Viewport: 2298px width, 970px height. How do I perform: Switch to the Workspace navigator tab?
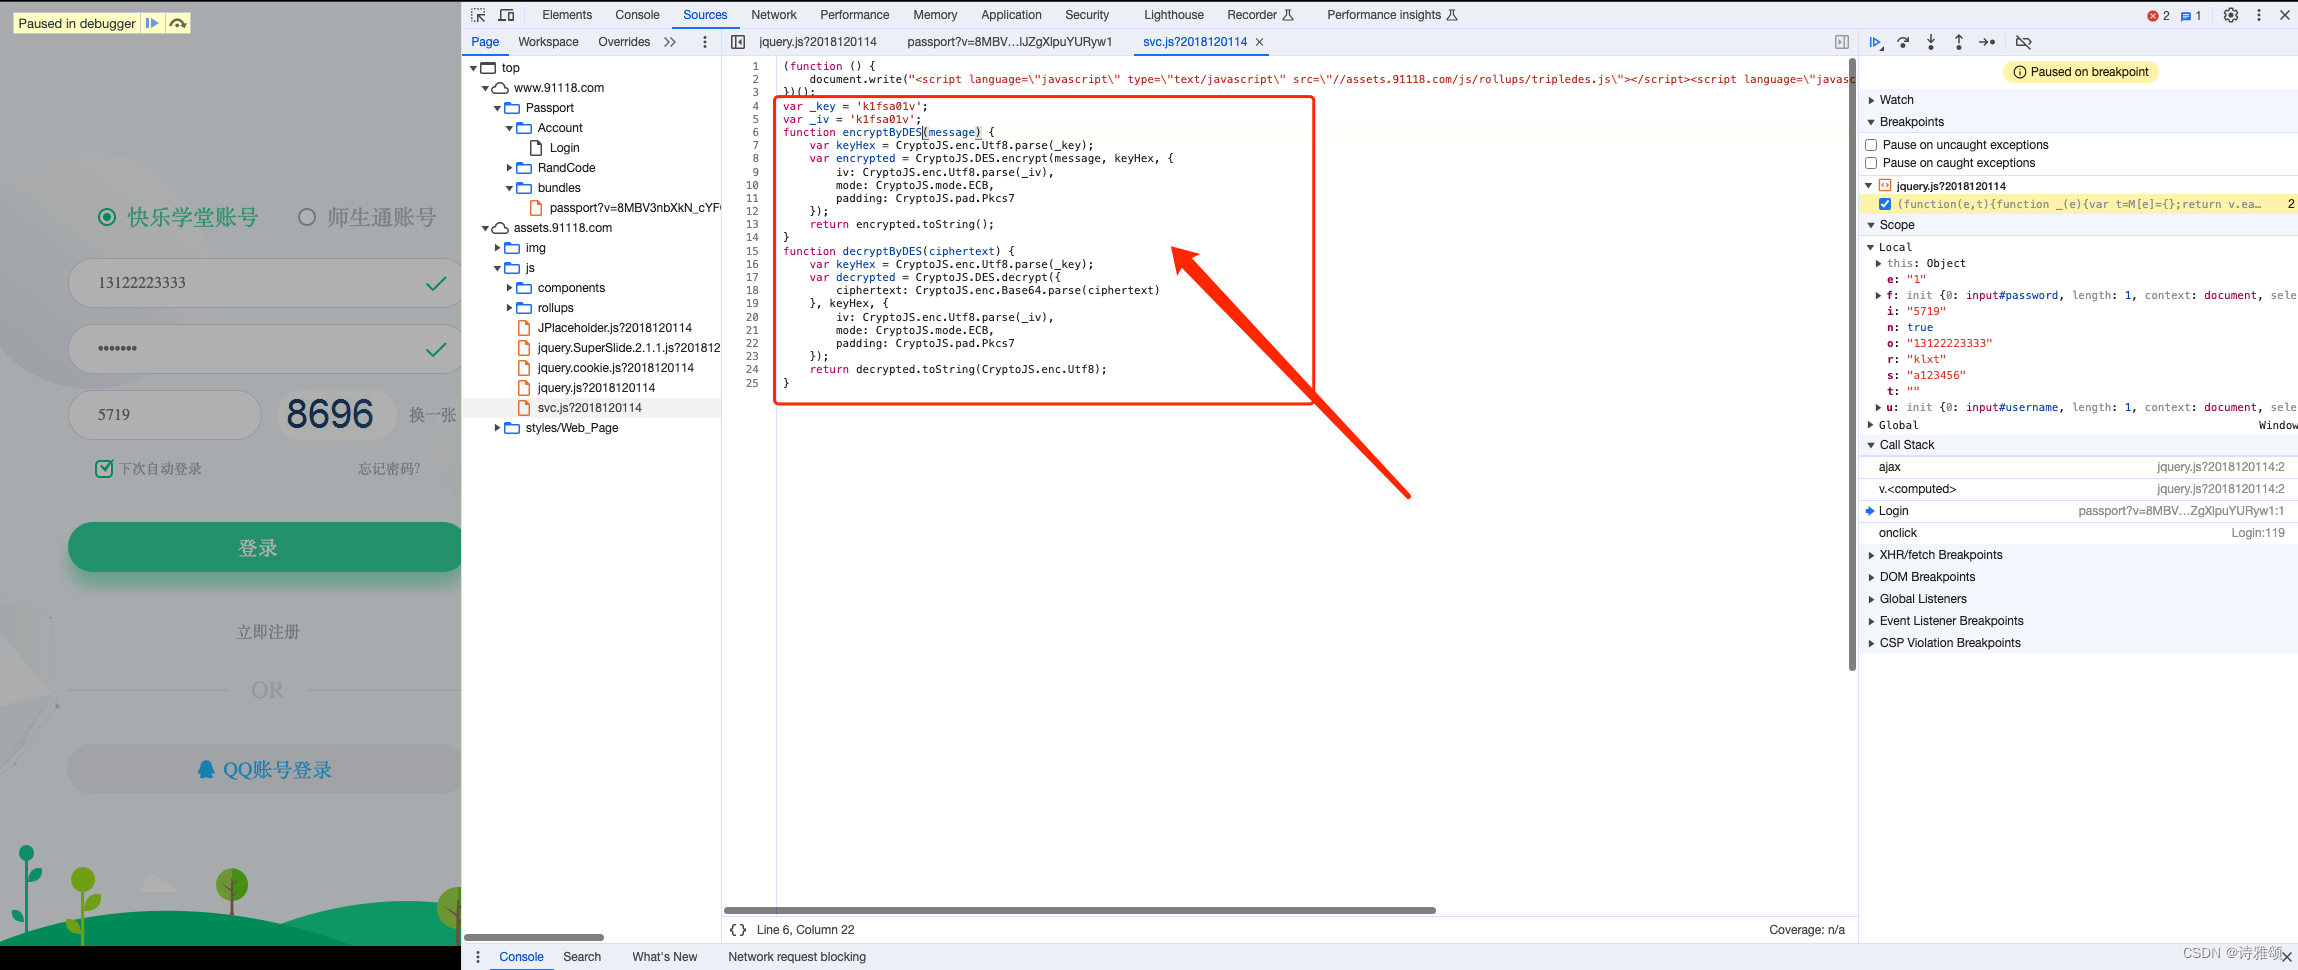coord(548,42)
